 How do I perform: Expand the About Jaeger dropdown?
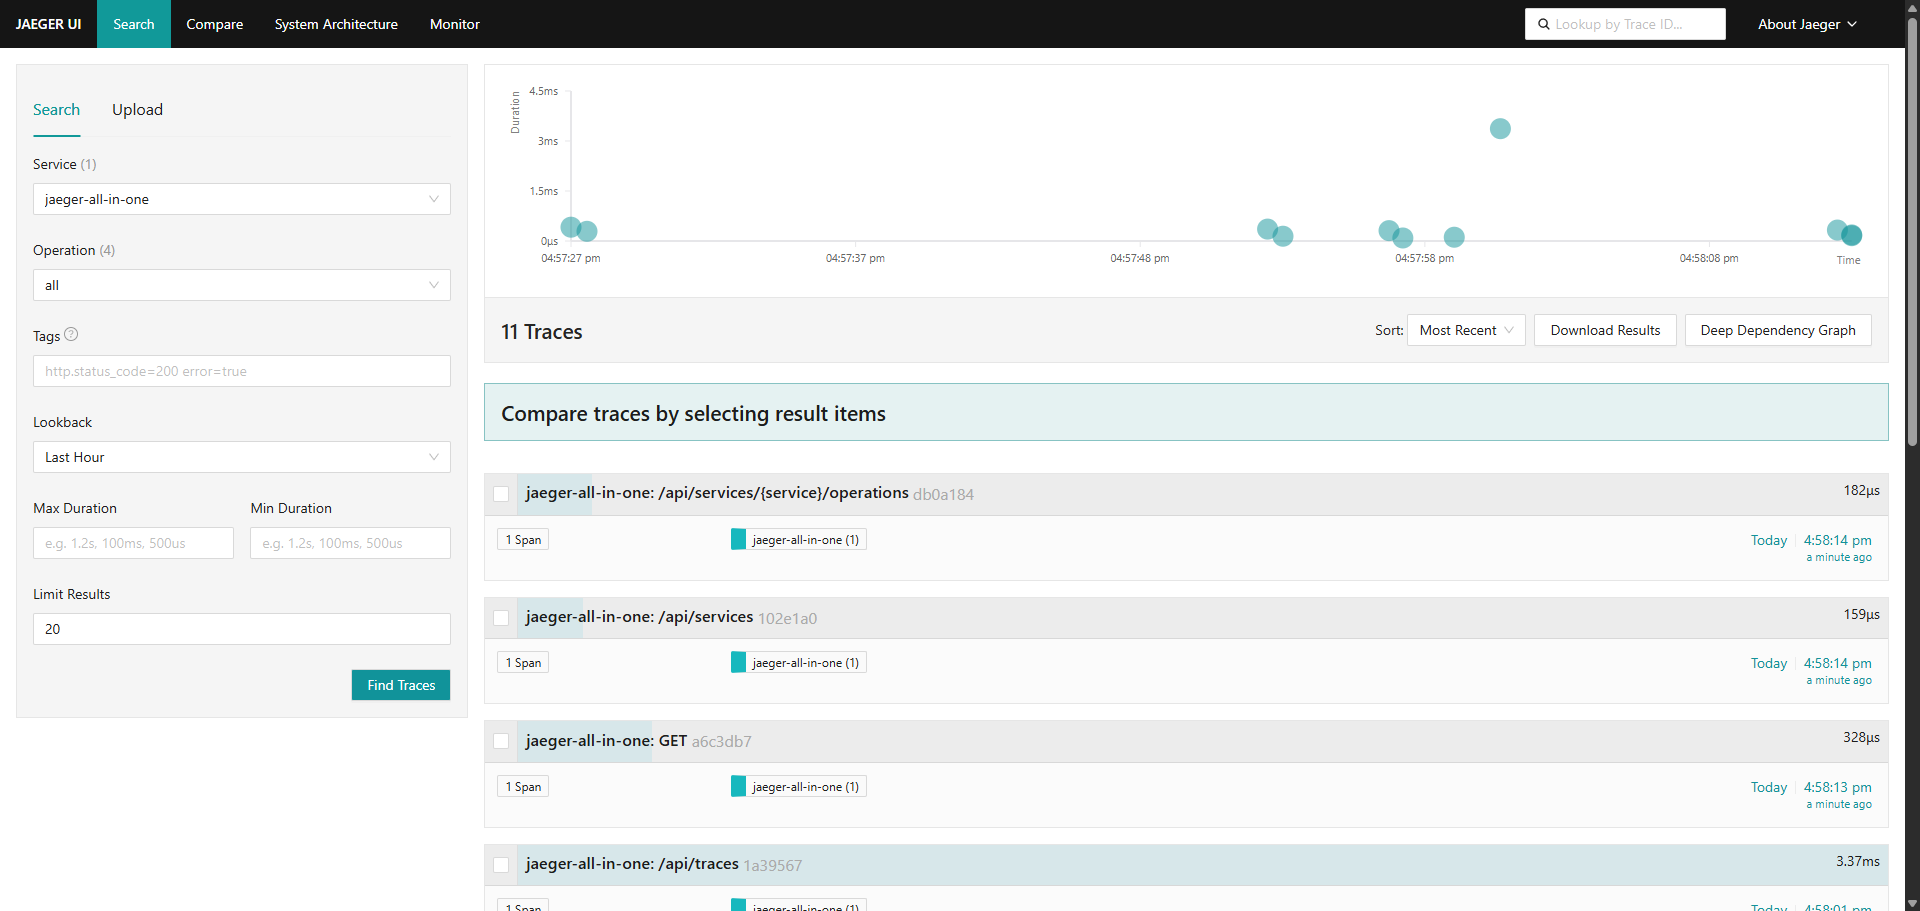pyautogui.click(x=1807, y=24)
